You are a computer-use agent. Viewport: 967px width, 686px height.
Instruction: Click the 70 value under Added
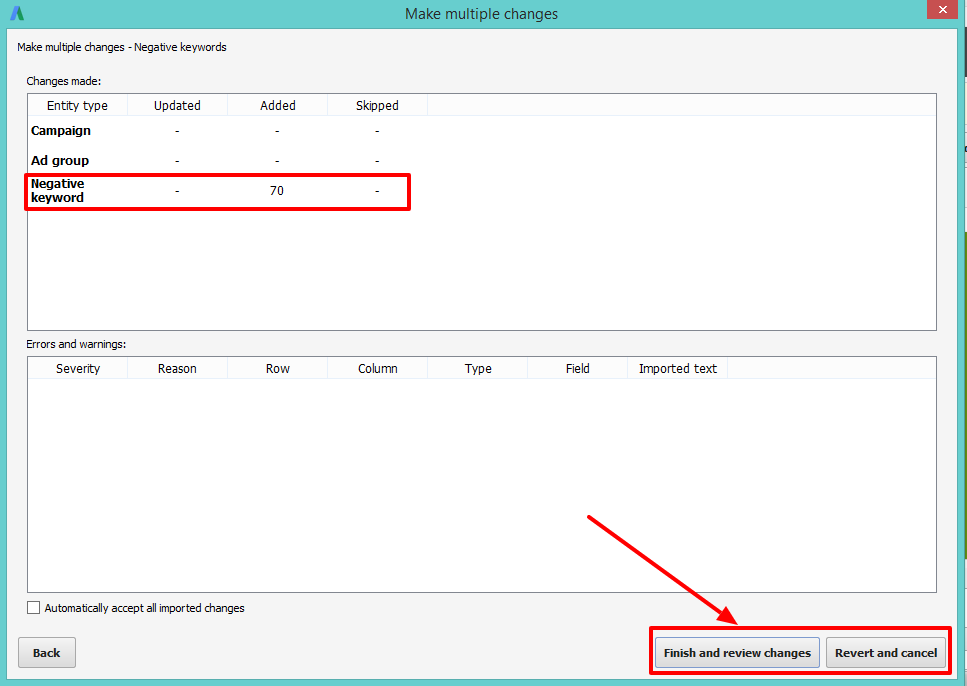pyautogui.click(x=277, y=191)
